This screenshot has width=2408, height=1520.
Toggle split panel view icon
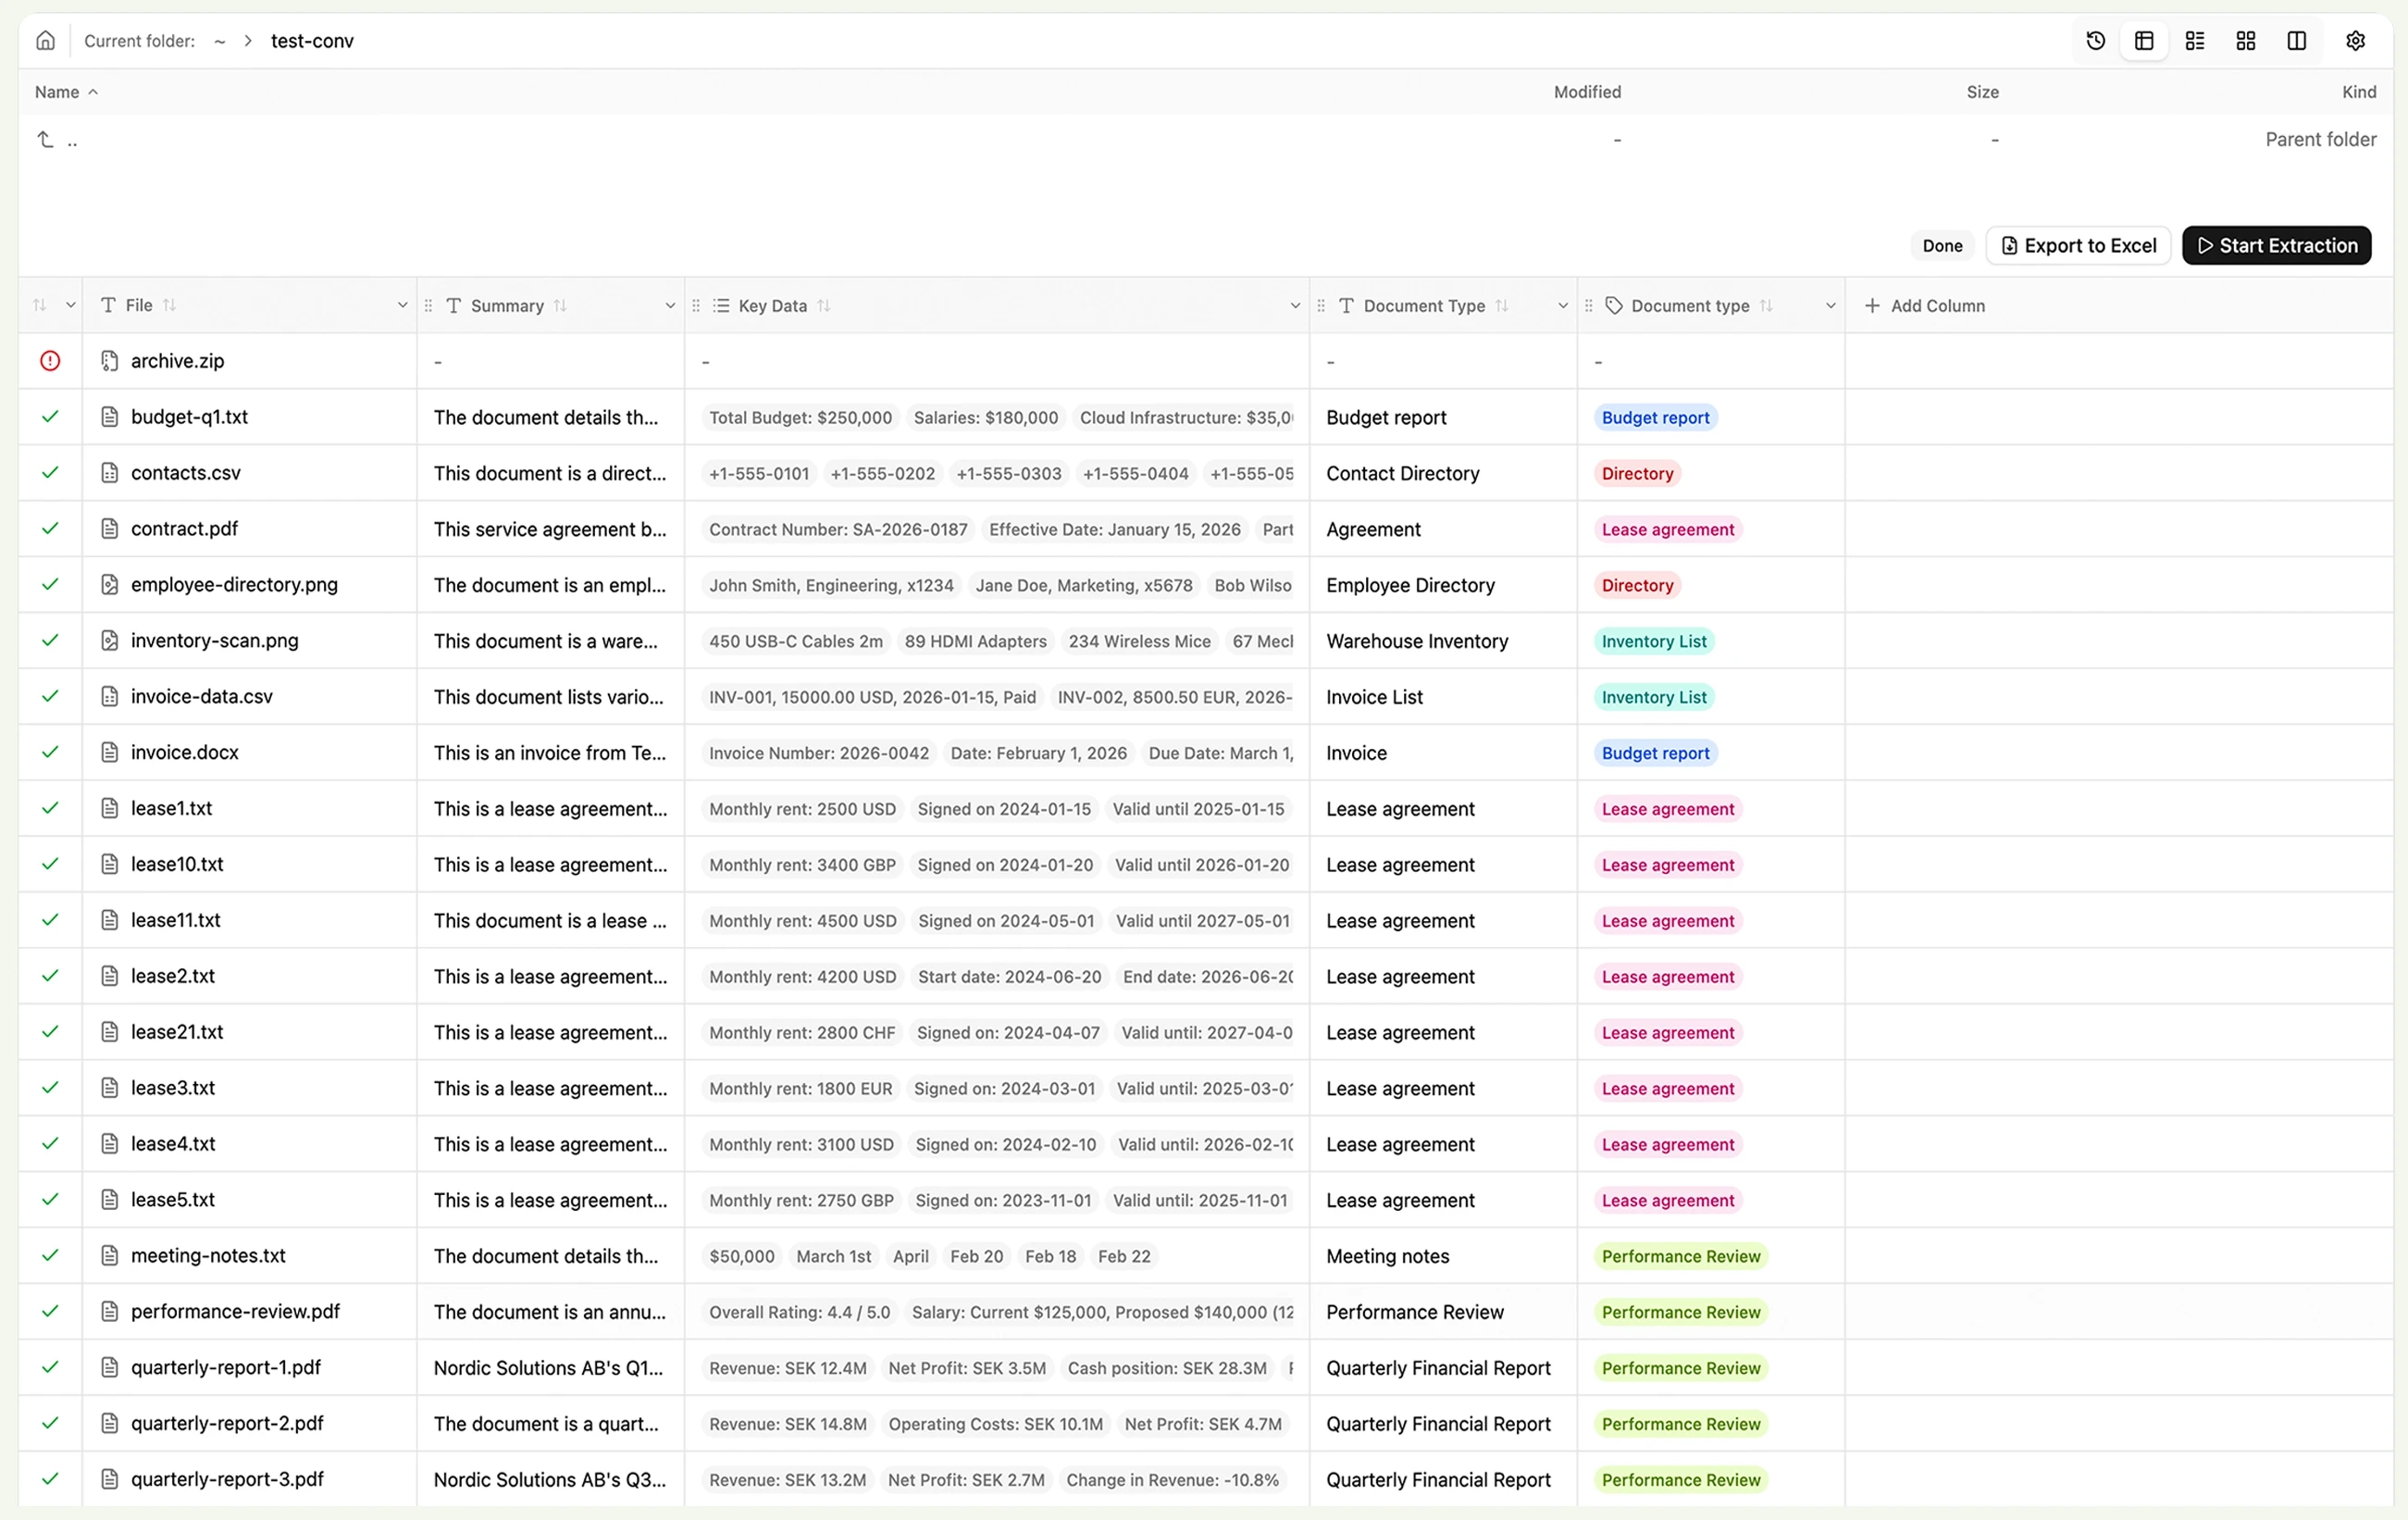pyautogui.click(x=2297, y=41)
